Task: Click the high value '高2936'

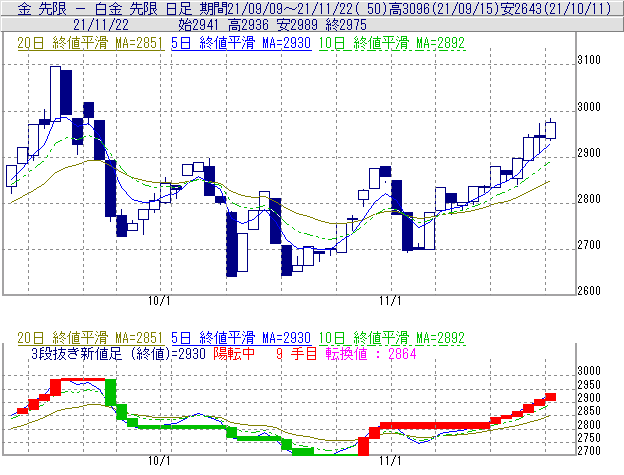Action: click(x=248, y=25)
